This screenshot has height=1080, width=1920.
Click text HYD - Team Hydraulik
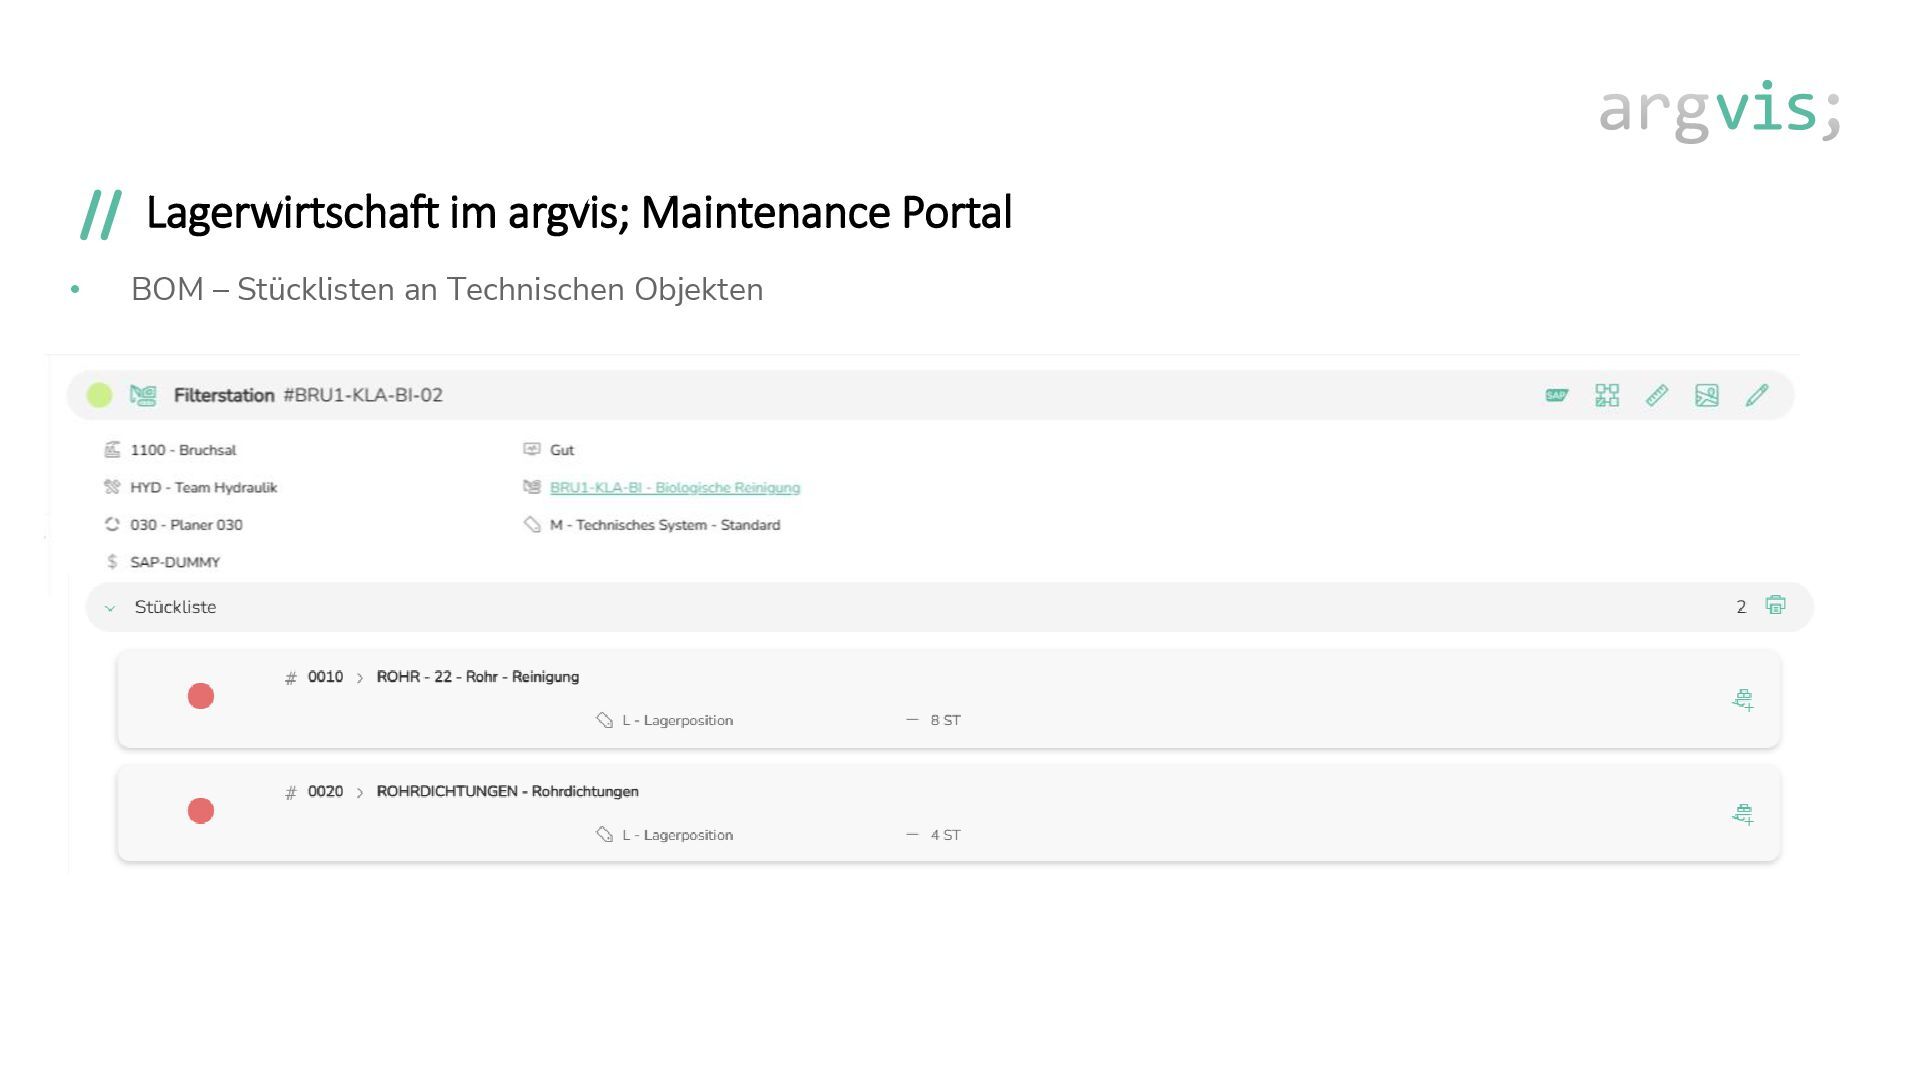pos(204,488)
